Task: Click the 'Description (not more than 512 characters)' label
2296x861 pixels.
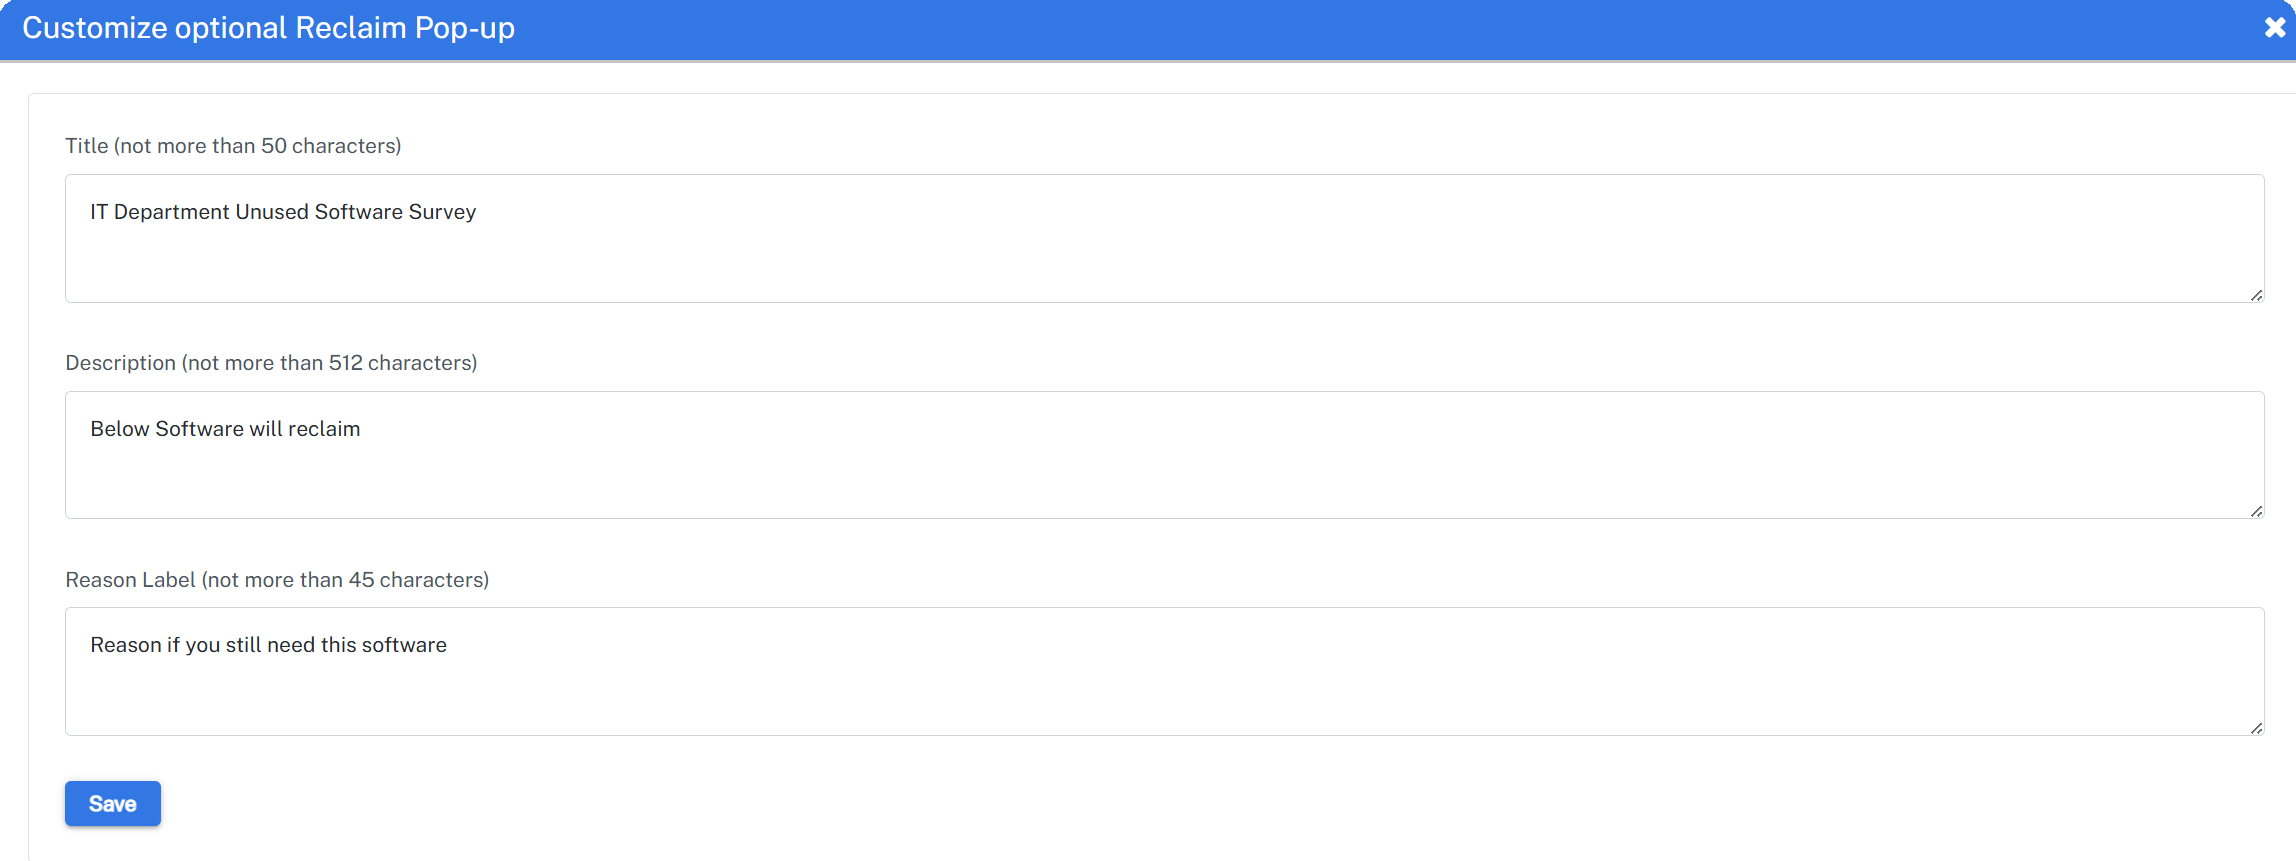Action: coord(271,363)
